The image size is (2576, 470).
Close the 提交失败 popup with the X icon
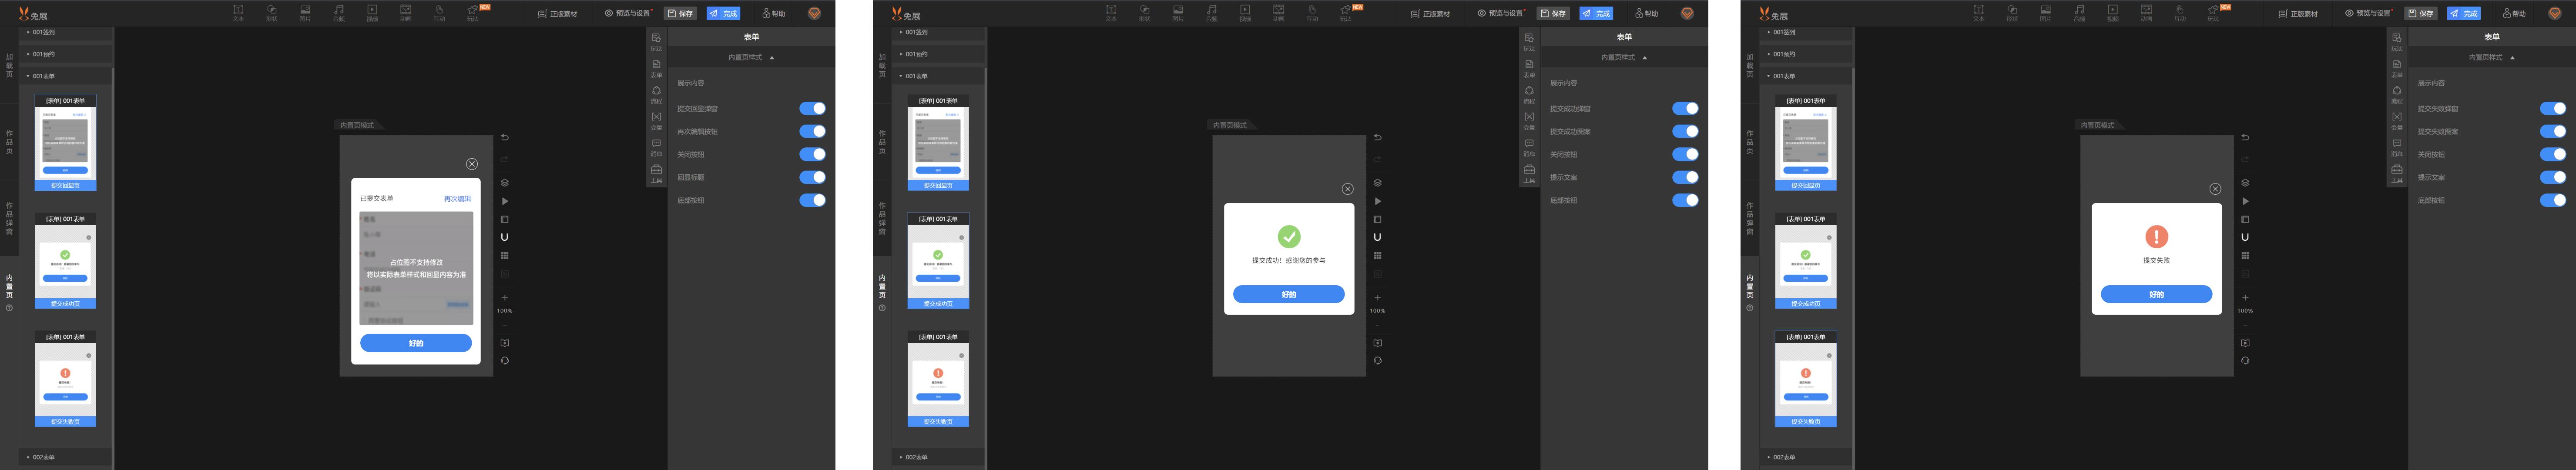point(2215,189)
